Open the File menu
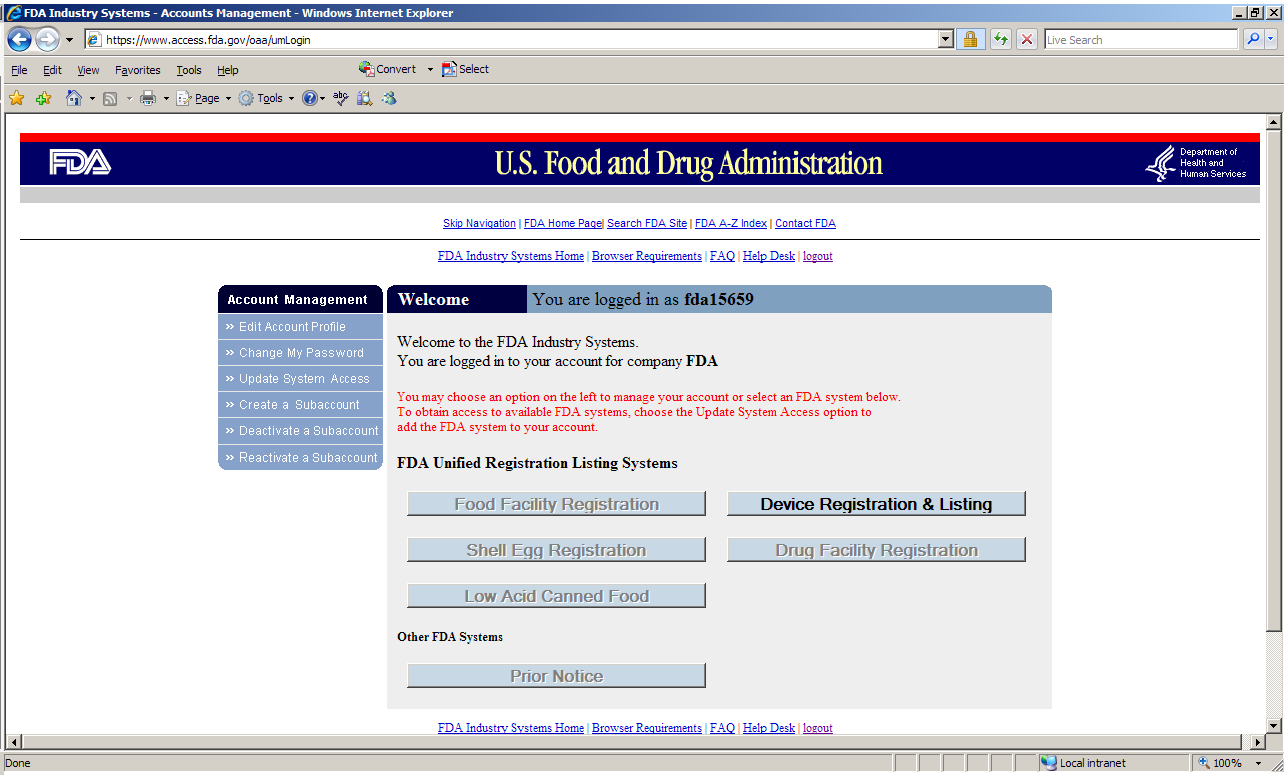The image size is (1288, 776). pos(19,70)
